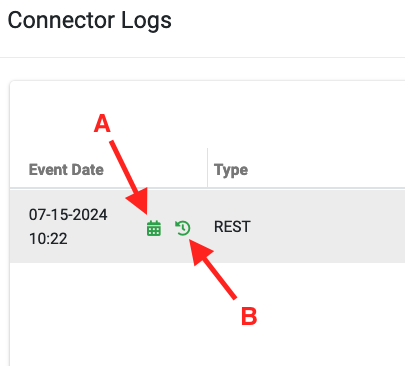Click the word Connector in the title
The image size is (405, 366).
pos(61,20)
